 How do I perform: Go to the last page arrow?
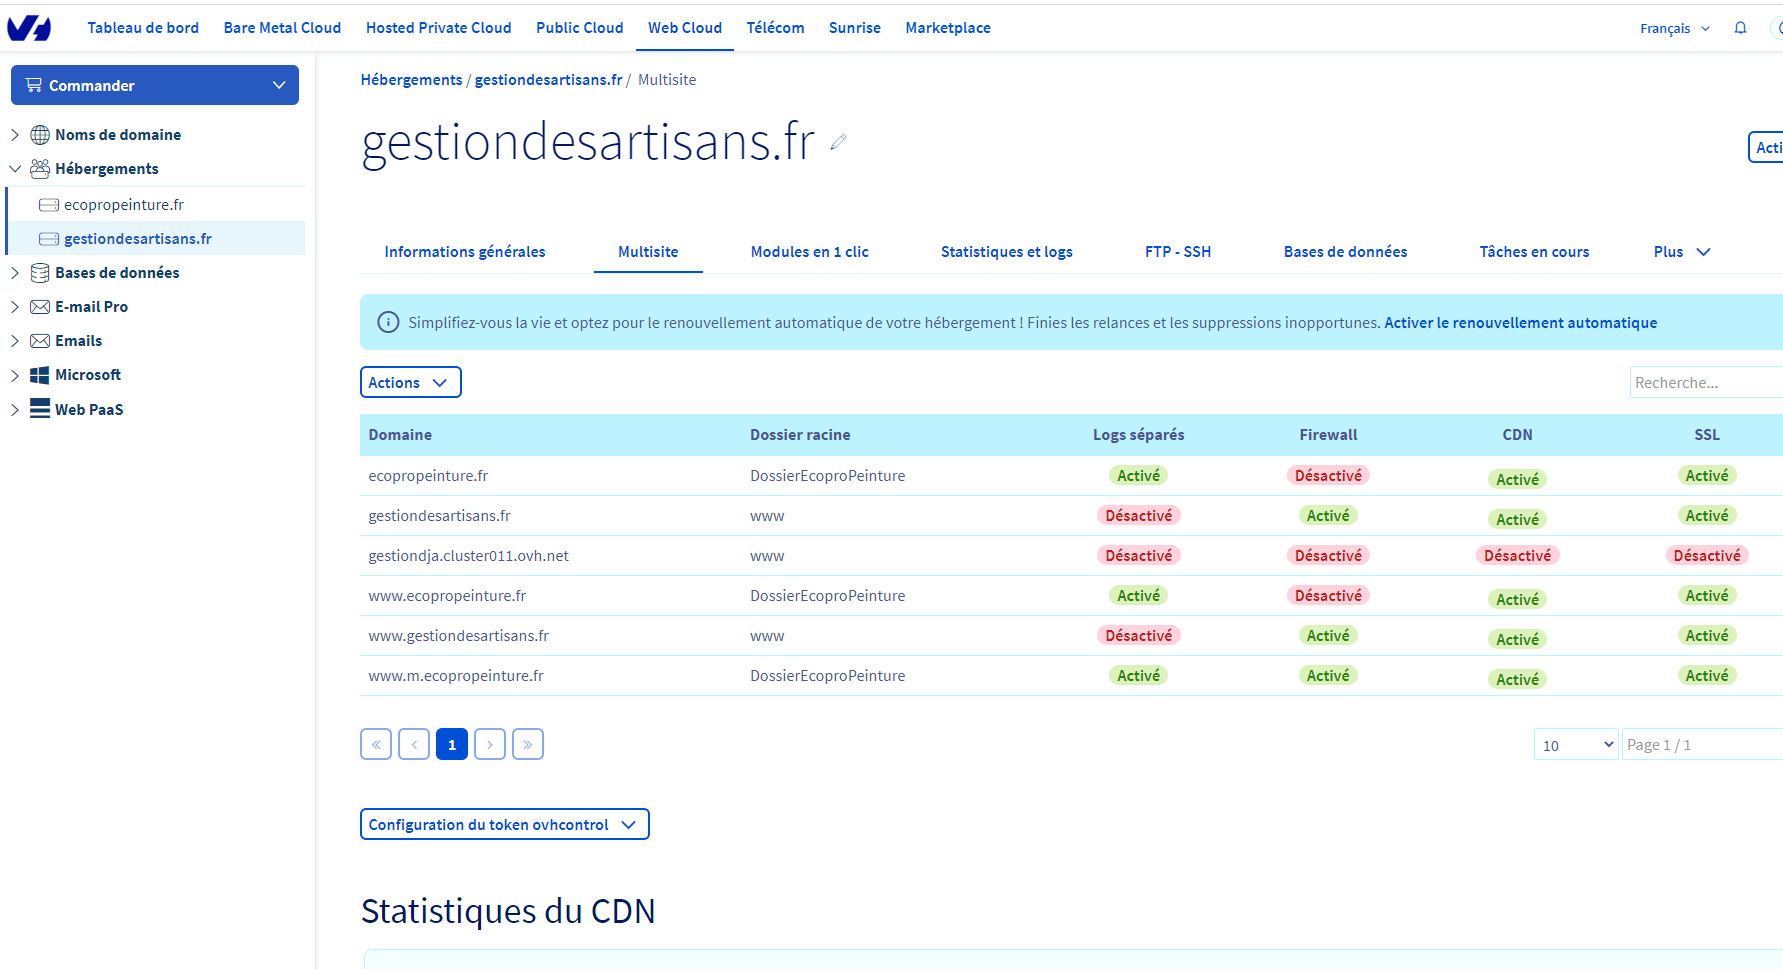(x=527, y=744)
